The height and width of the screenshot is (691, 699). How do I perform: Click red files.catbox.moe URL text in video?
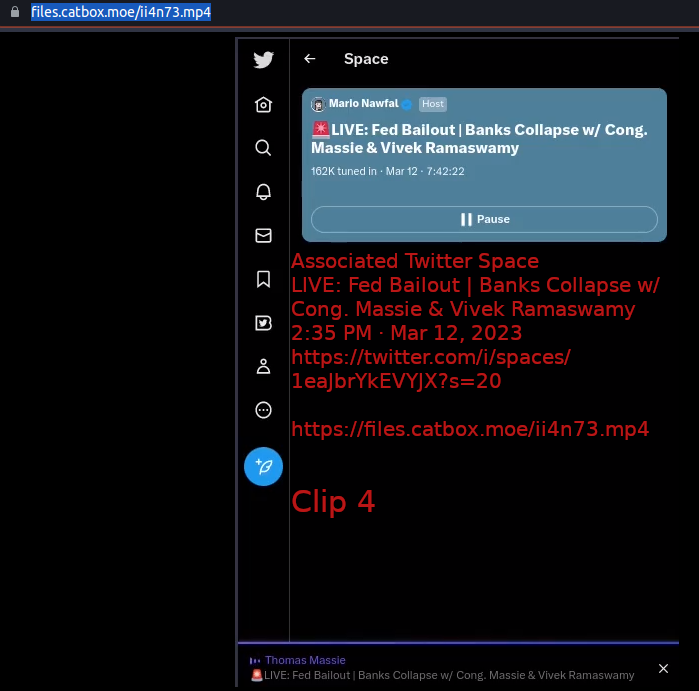click(x=470, y=429)
